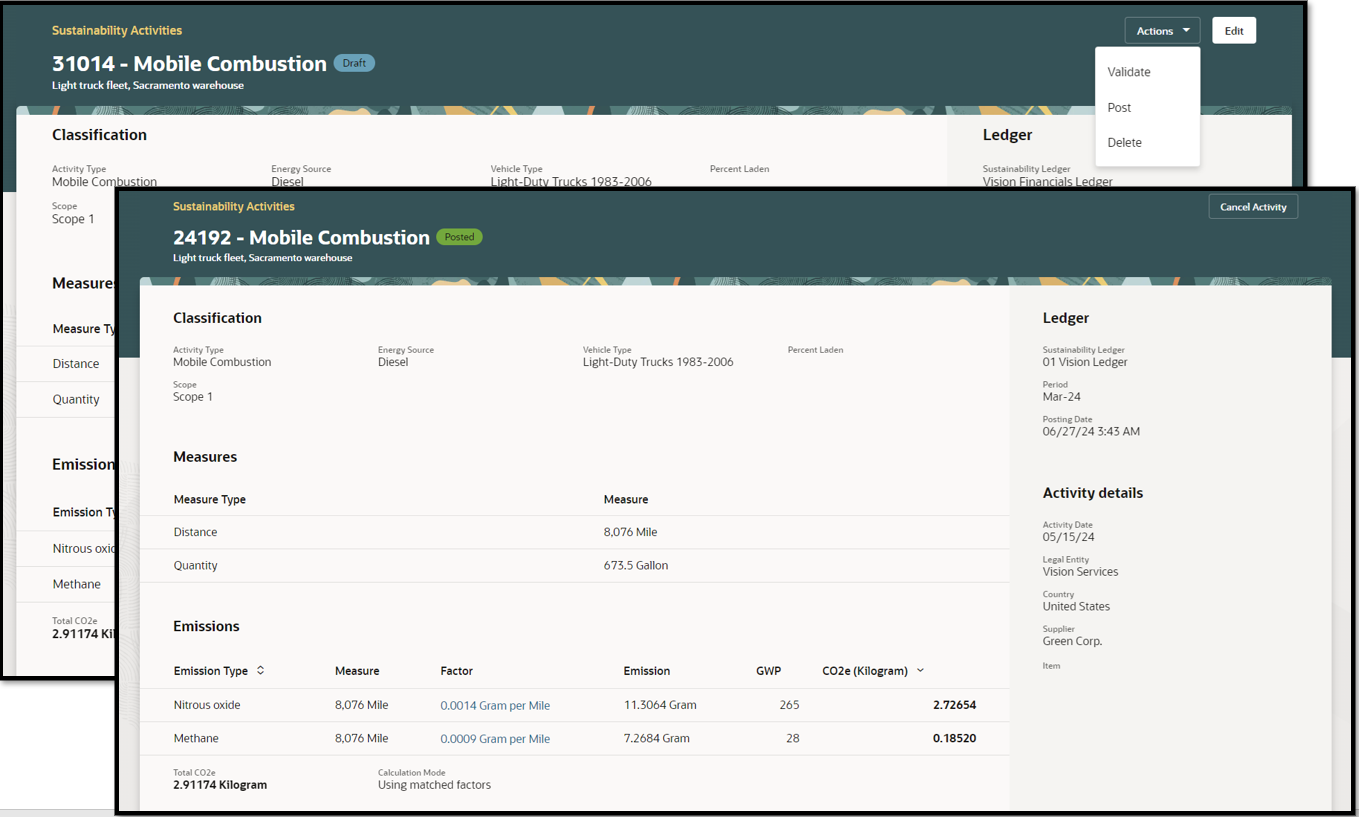
Task: Select the 7.2684 Gram emission value
Action: click(657, 738)
